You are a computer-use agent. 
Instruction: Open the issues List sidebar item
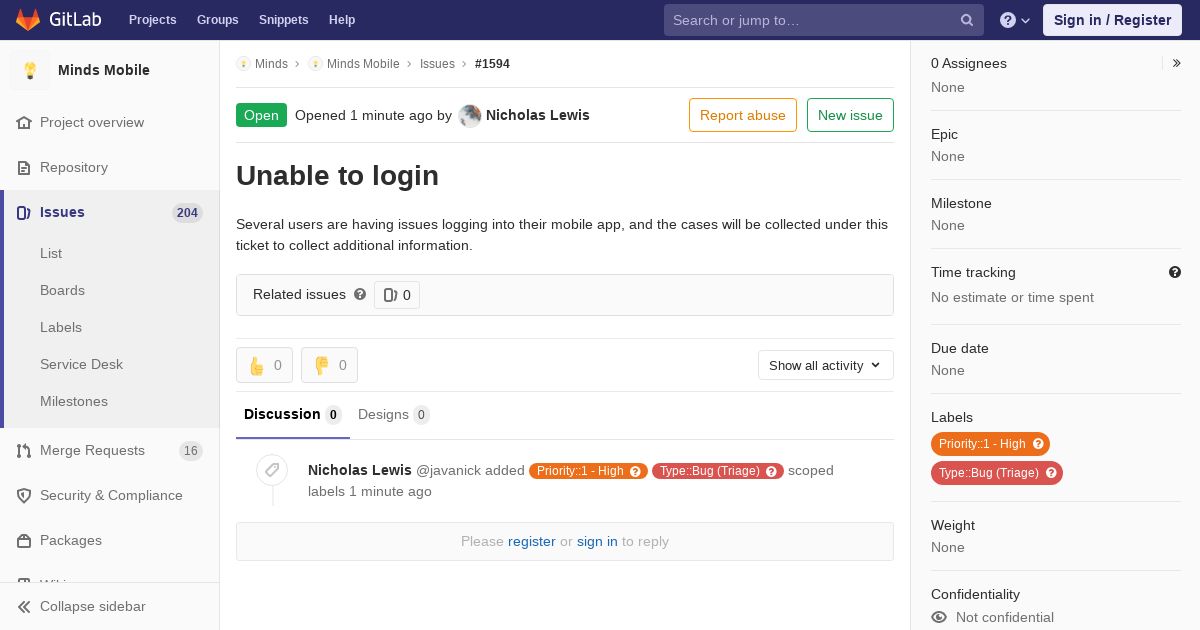click(51, 253)
